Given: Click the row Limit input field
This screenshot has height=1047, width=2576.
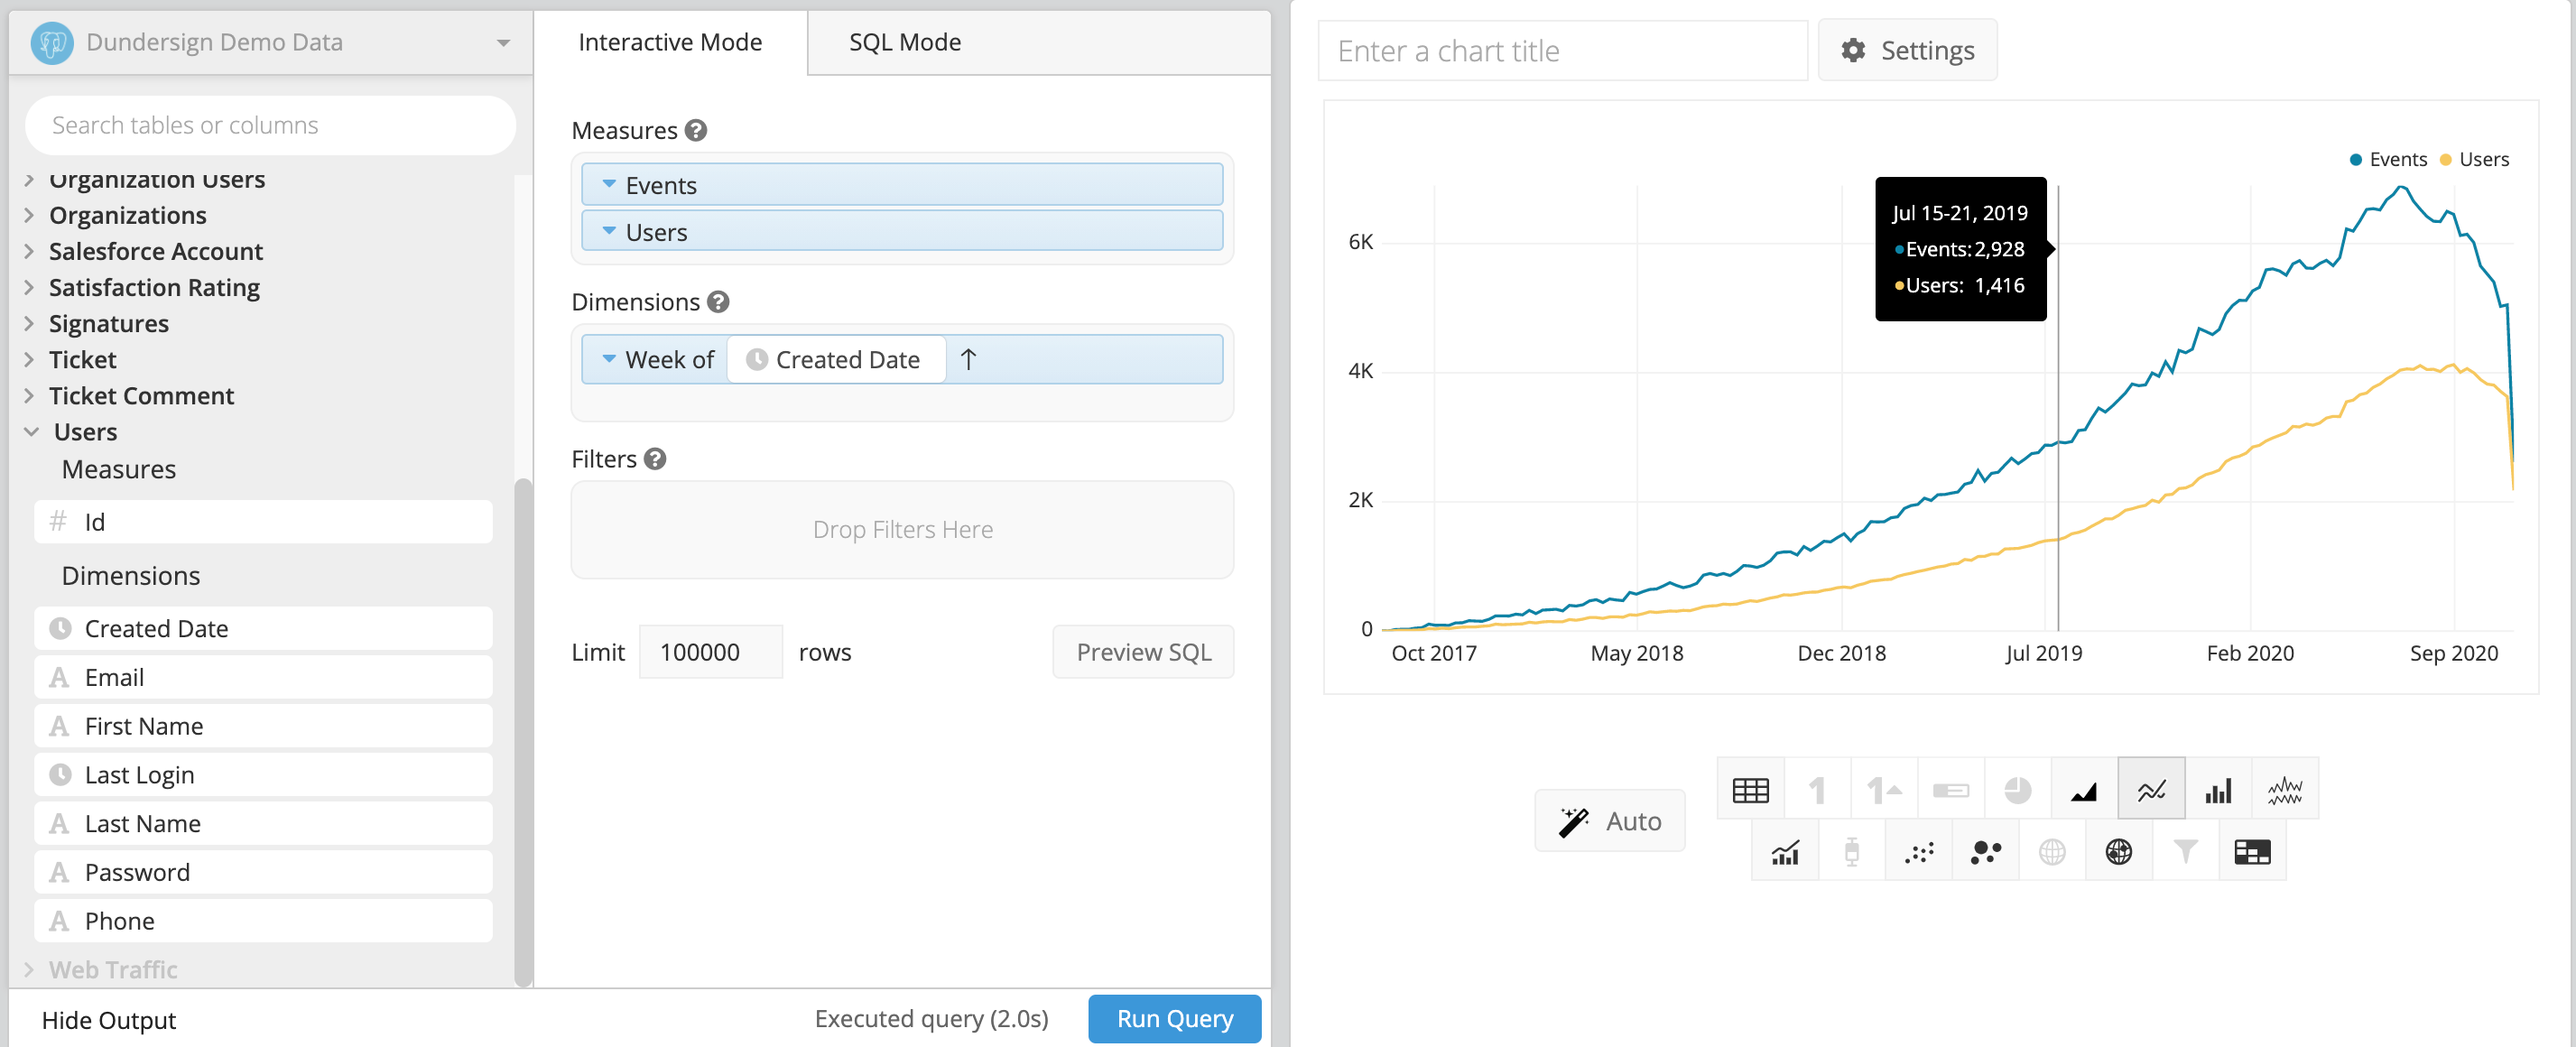Looking at the screenshot, I should [710, 652].
